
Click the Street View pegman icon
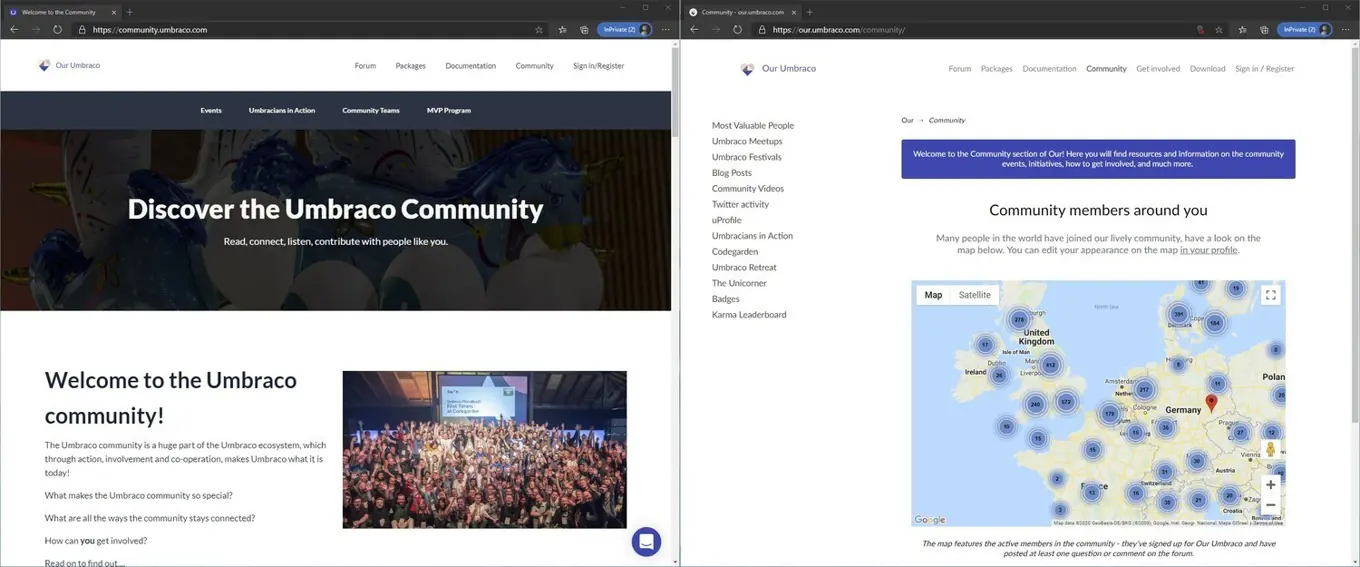(x=1270, y=450)
